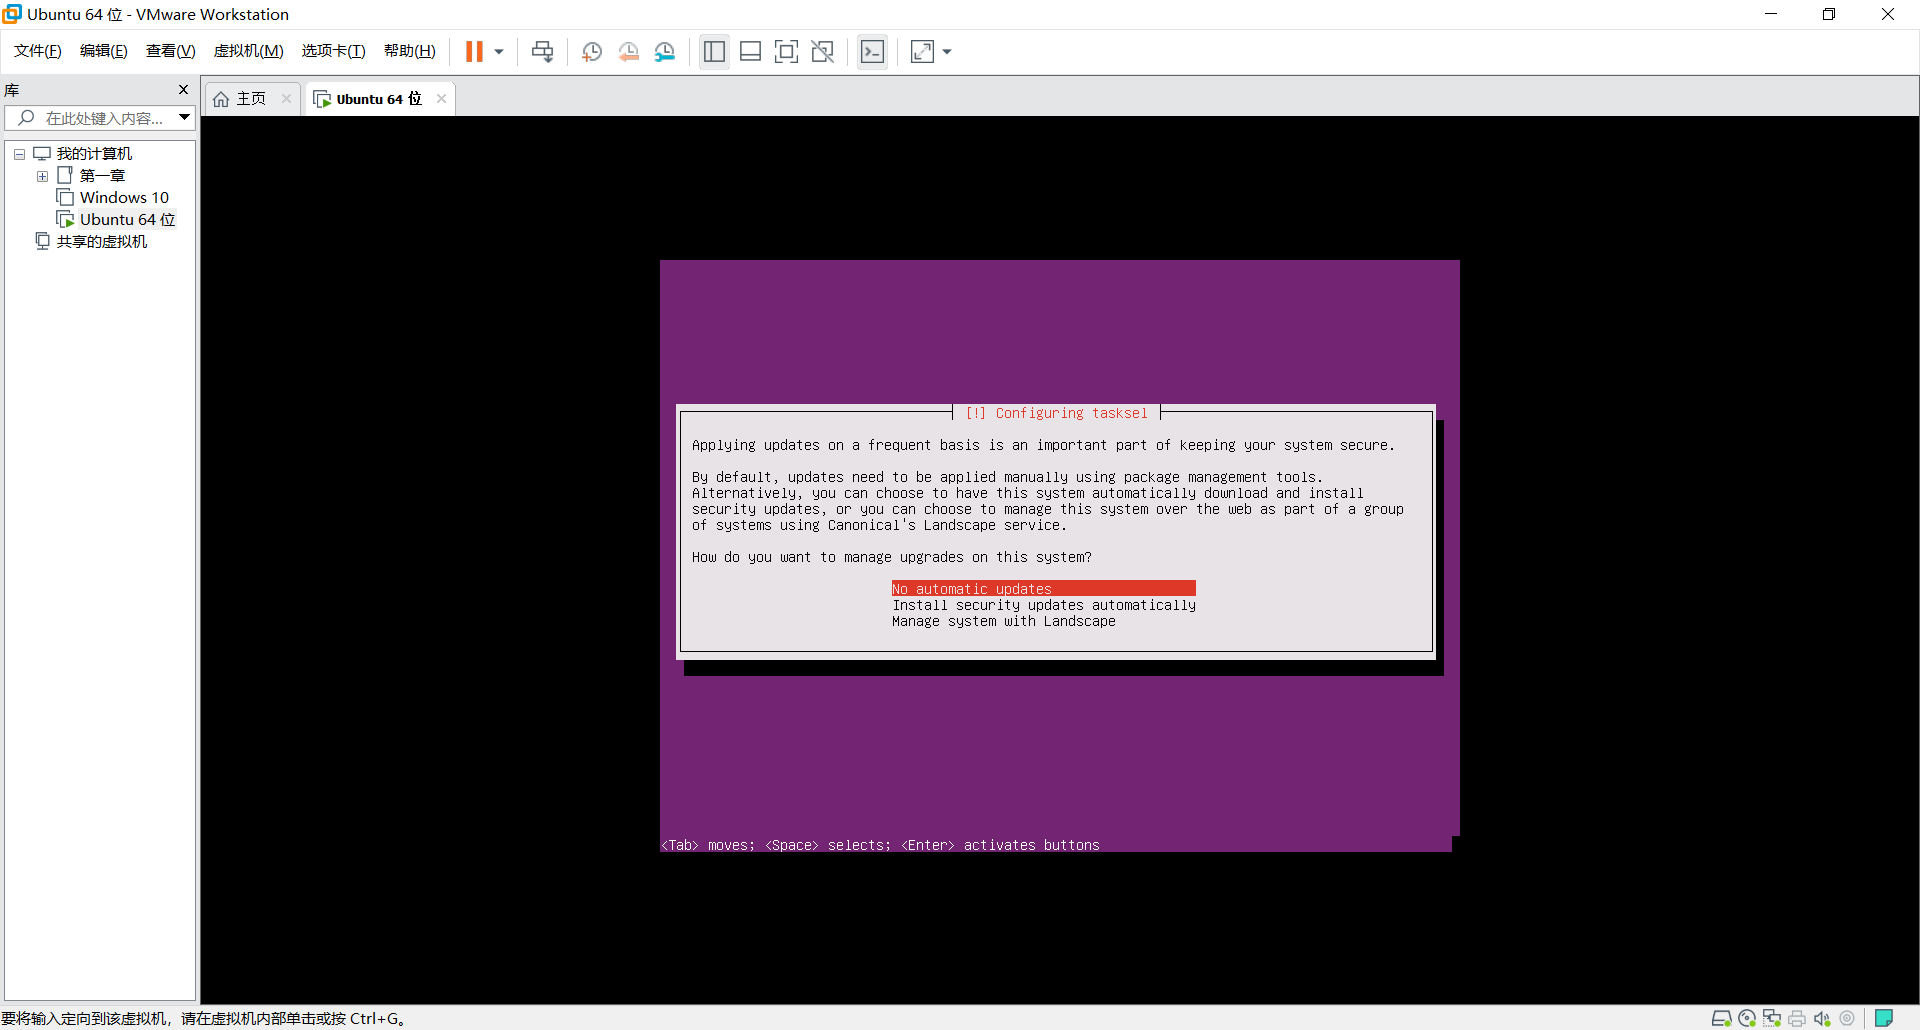Click the 共享的虚拟机 shared VMs icon
The width and height of the screenshot is (1920, 1030).
[x=42, y=242]
